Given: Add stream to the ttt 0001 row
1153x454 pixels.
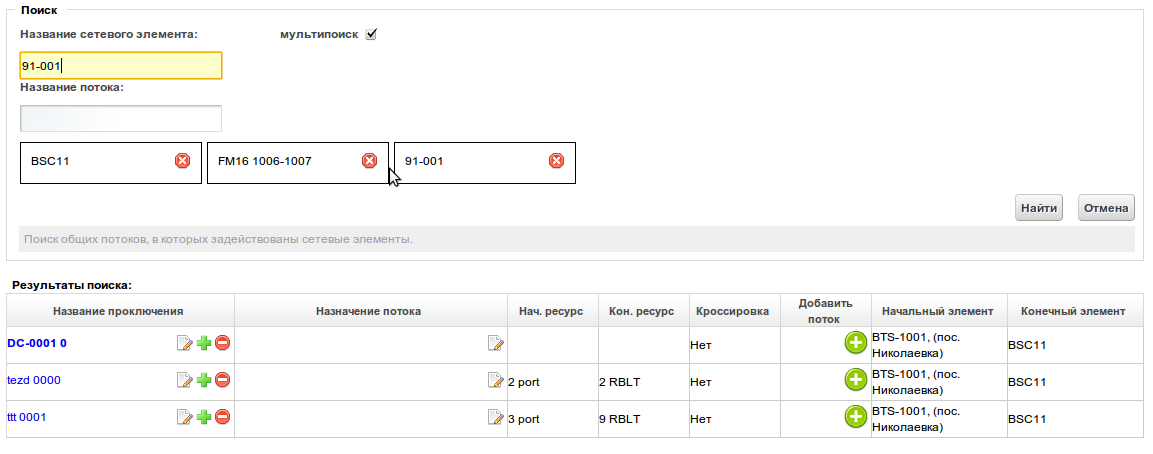Looking at the screenshot, I should (x=855, y=417).
